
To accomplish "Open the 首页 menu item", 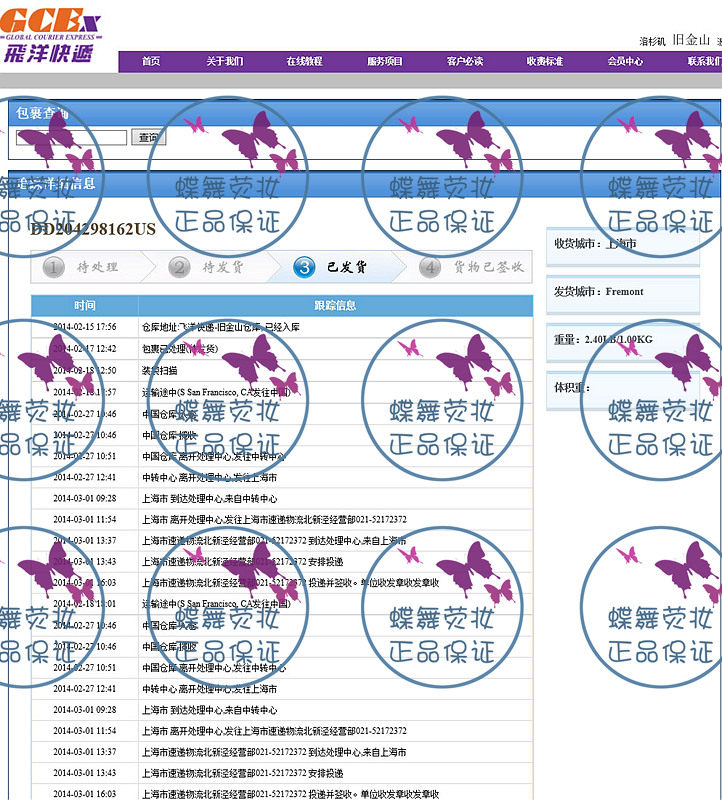I will pos(151,61).
